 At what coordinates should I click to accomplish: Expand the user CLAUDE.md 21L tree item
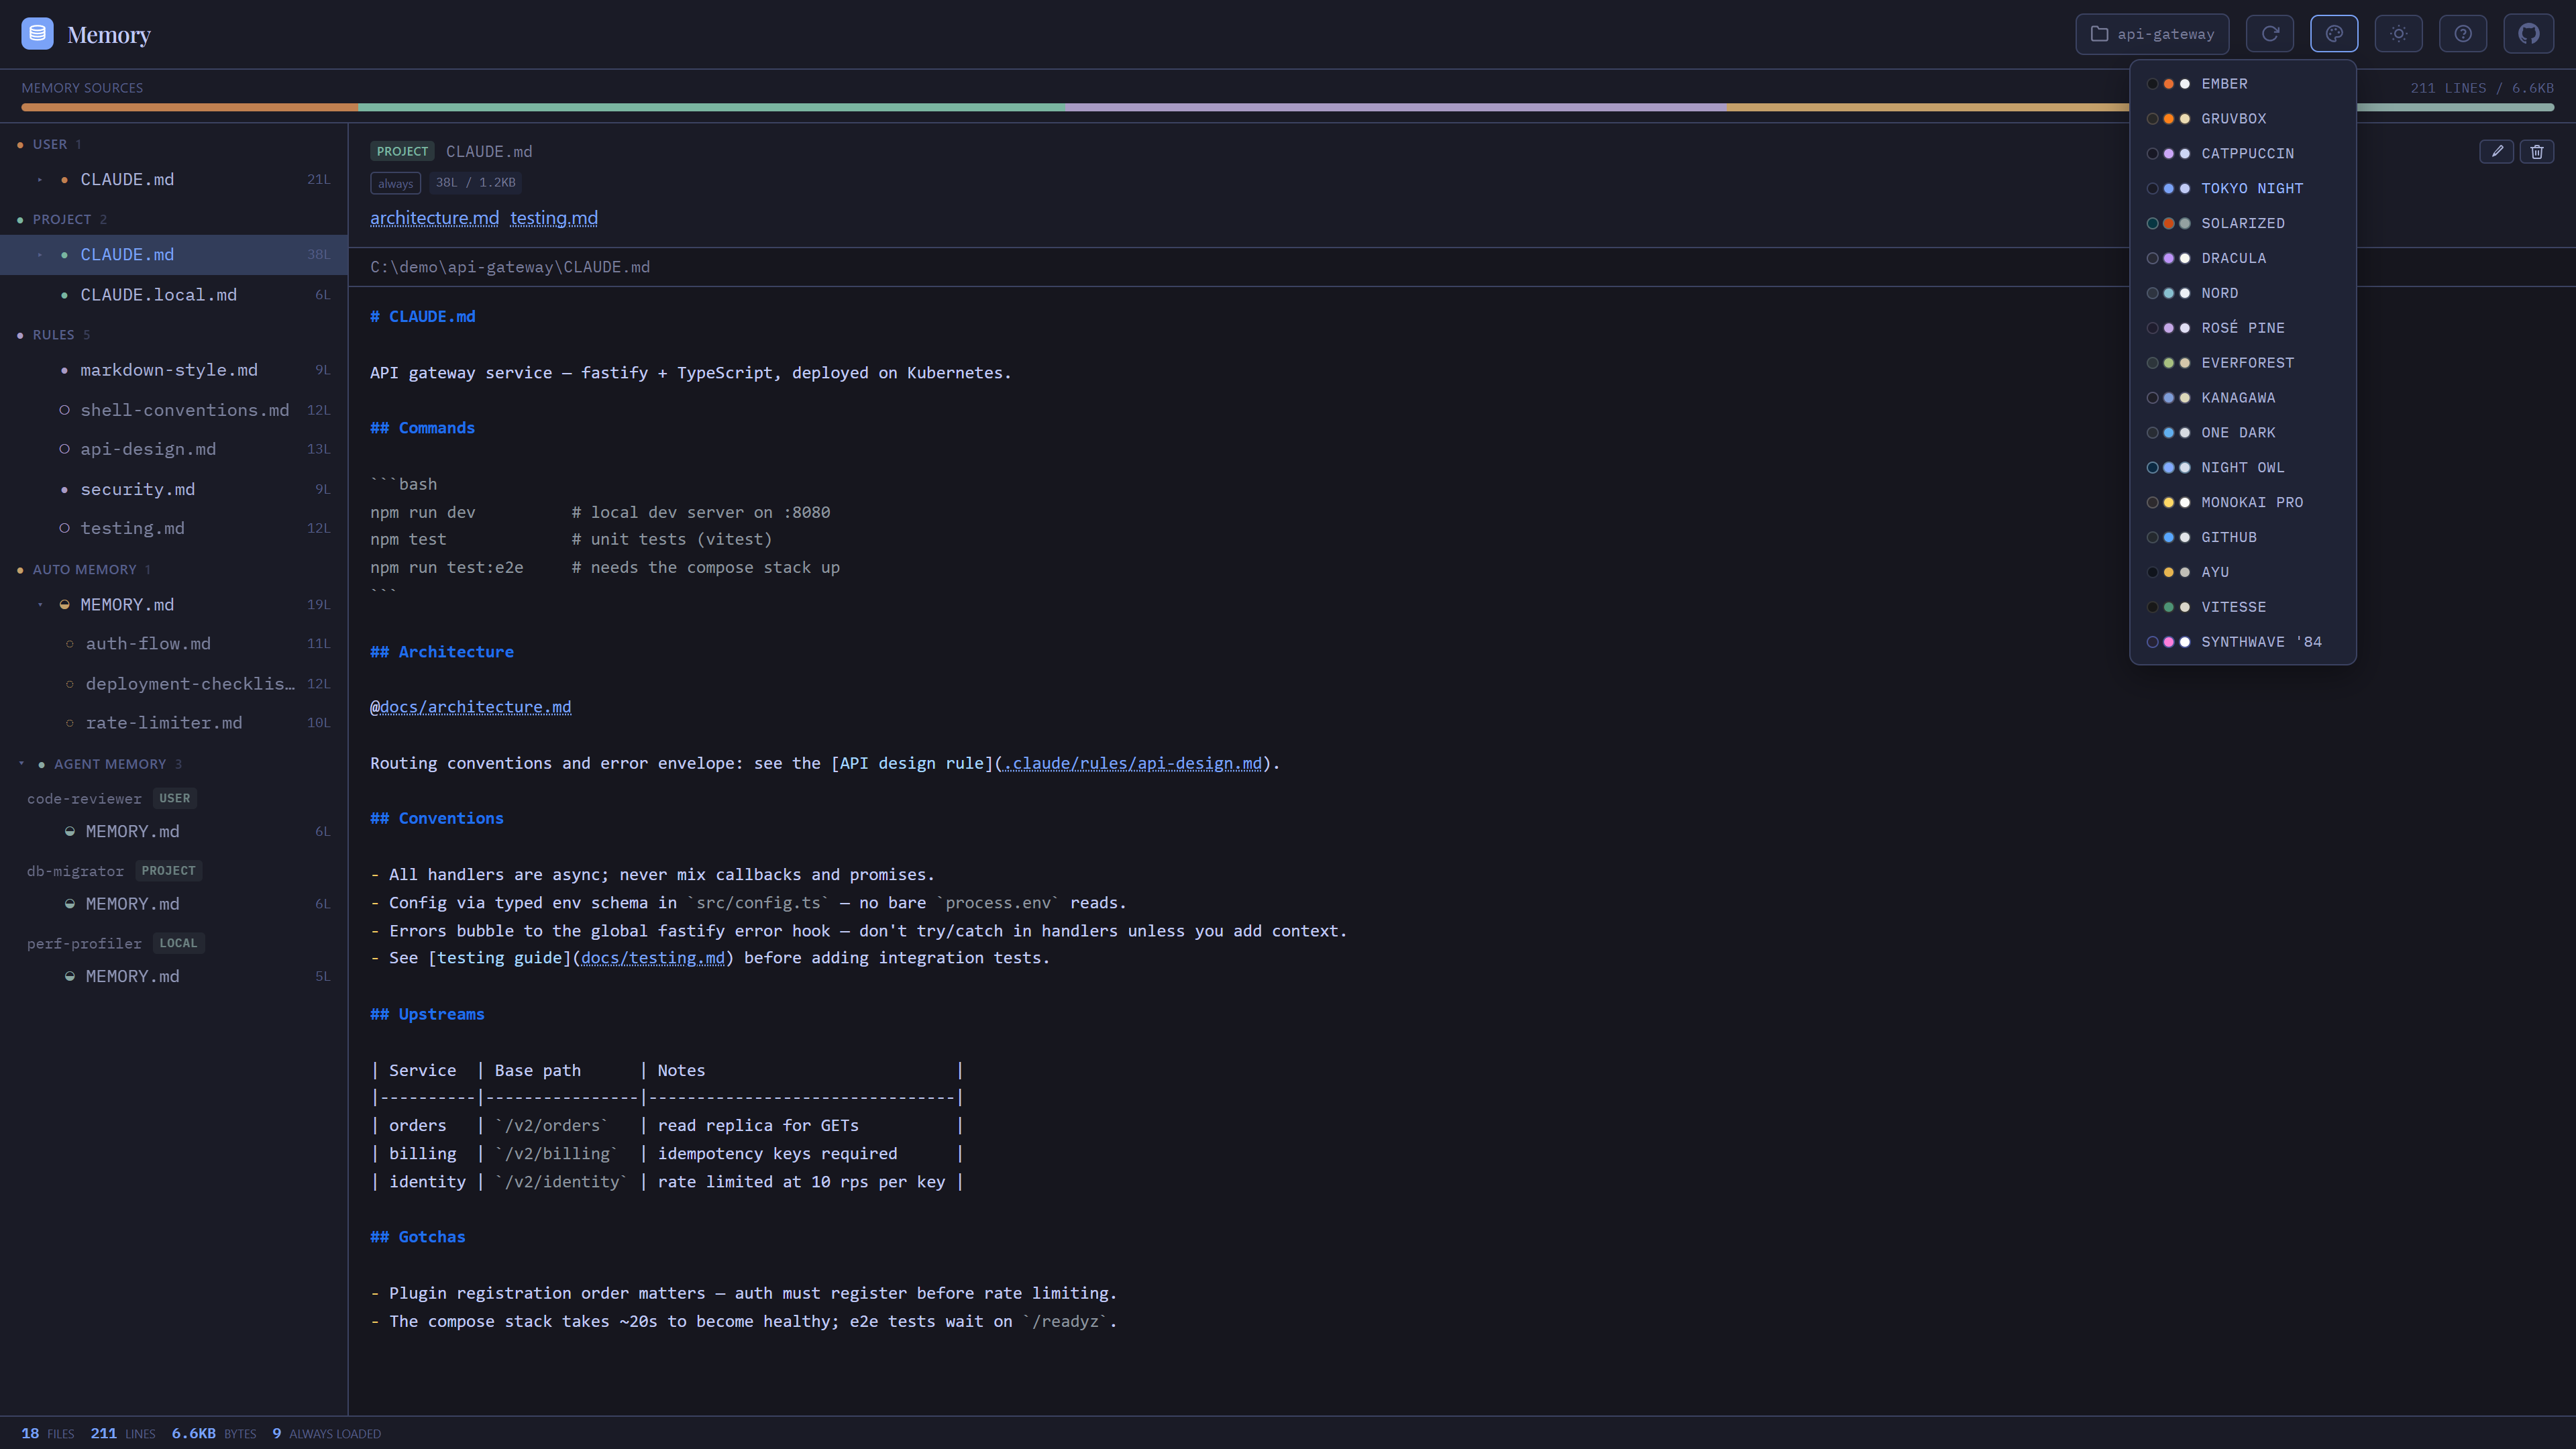(x=40, y=180)
